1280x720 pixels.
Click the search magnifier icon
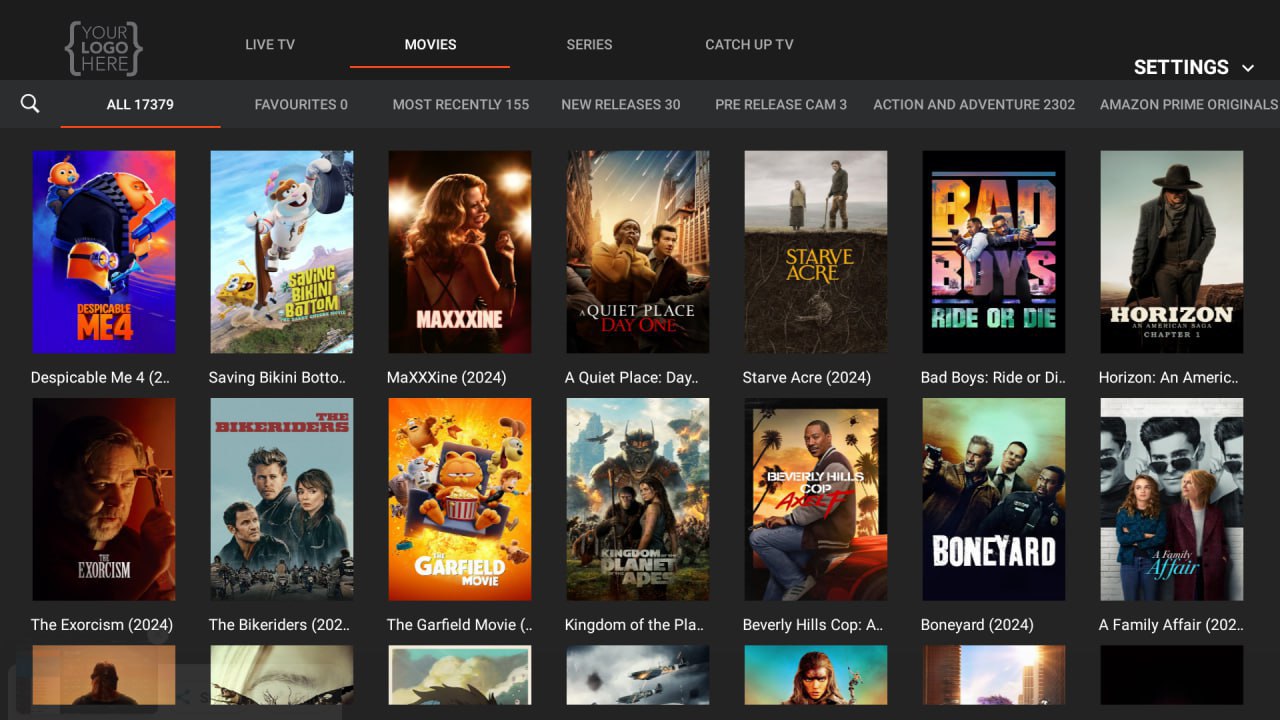[x=30, y=103]
